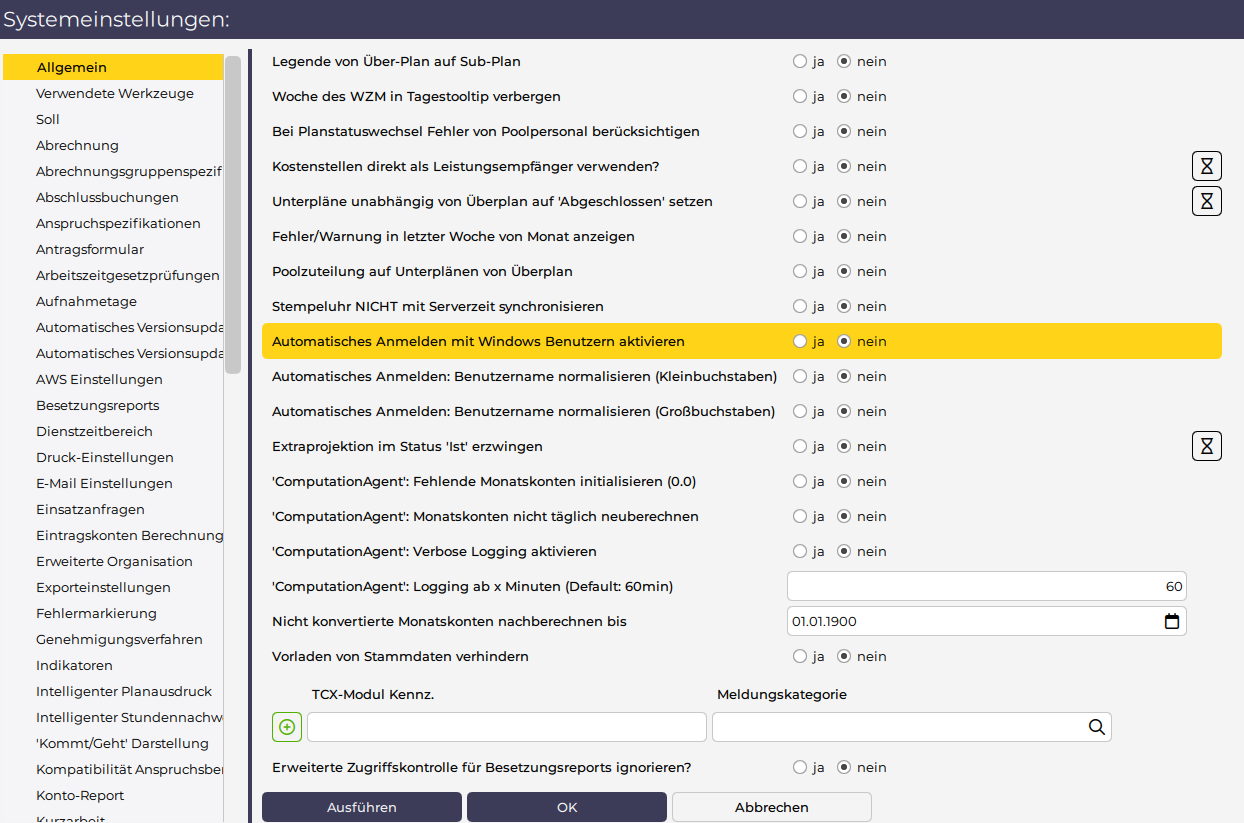Click the sidebar category list scrollbar
The width and height of the screenshot is (1244, 823).
point(233,215)
